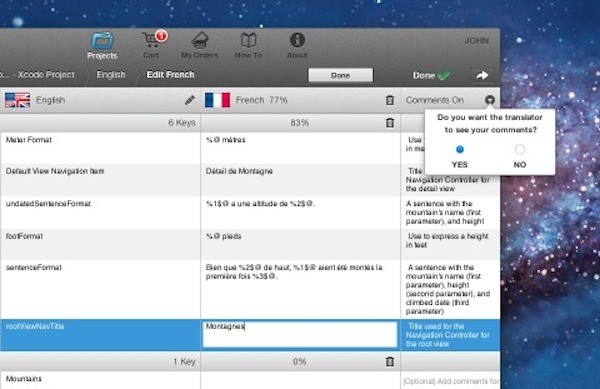Toggle the Comments On dropdown icon
The height and width of the screenshot is (389, 600).
(x=489, y=100)
